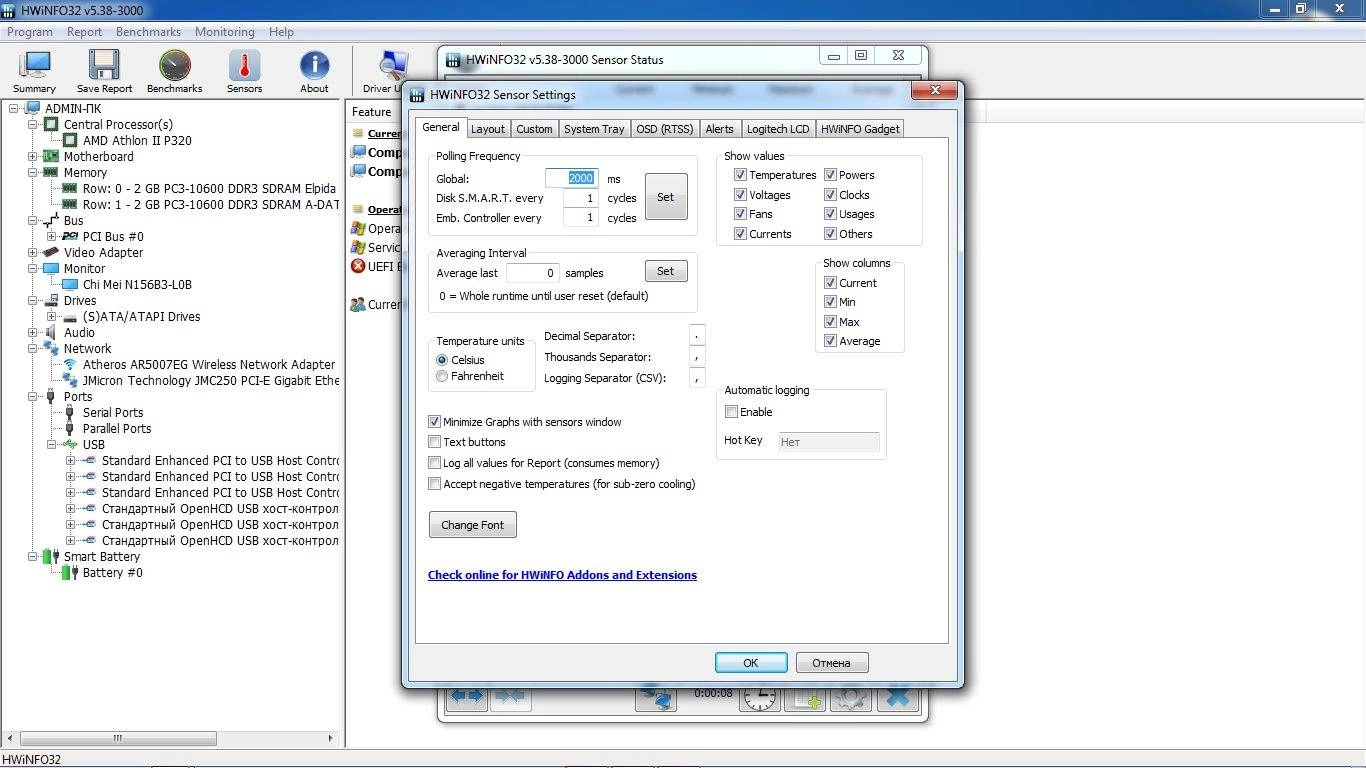Screen dimensions: 1366x768
Task: Click the collapse-arrows button in Sensor Status window
Action: tap(510, 696)
